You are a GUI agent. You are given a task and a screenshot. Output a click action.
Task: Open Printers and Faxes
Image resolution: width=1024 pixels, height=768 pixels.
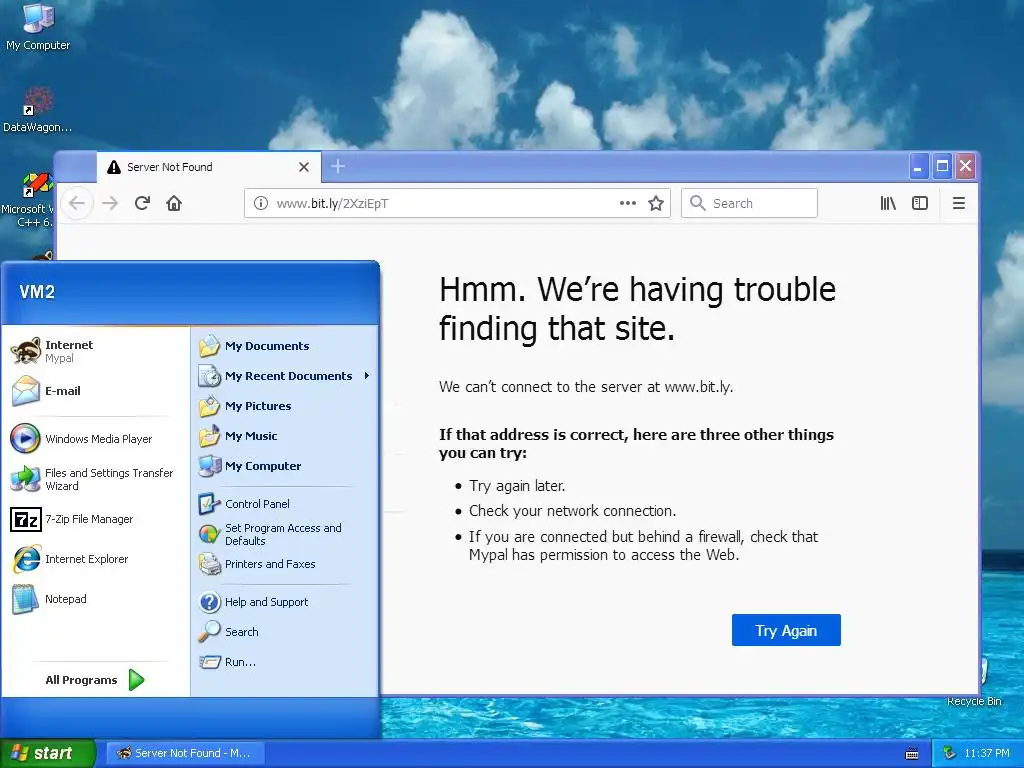[x=284, y=564]
